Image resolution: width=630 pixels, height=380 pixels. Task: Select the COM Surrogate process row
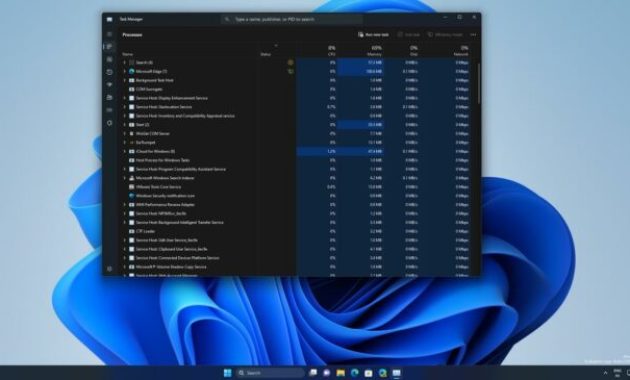297,89
